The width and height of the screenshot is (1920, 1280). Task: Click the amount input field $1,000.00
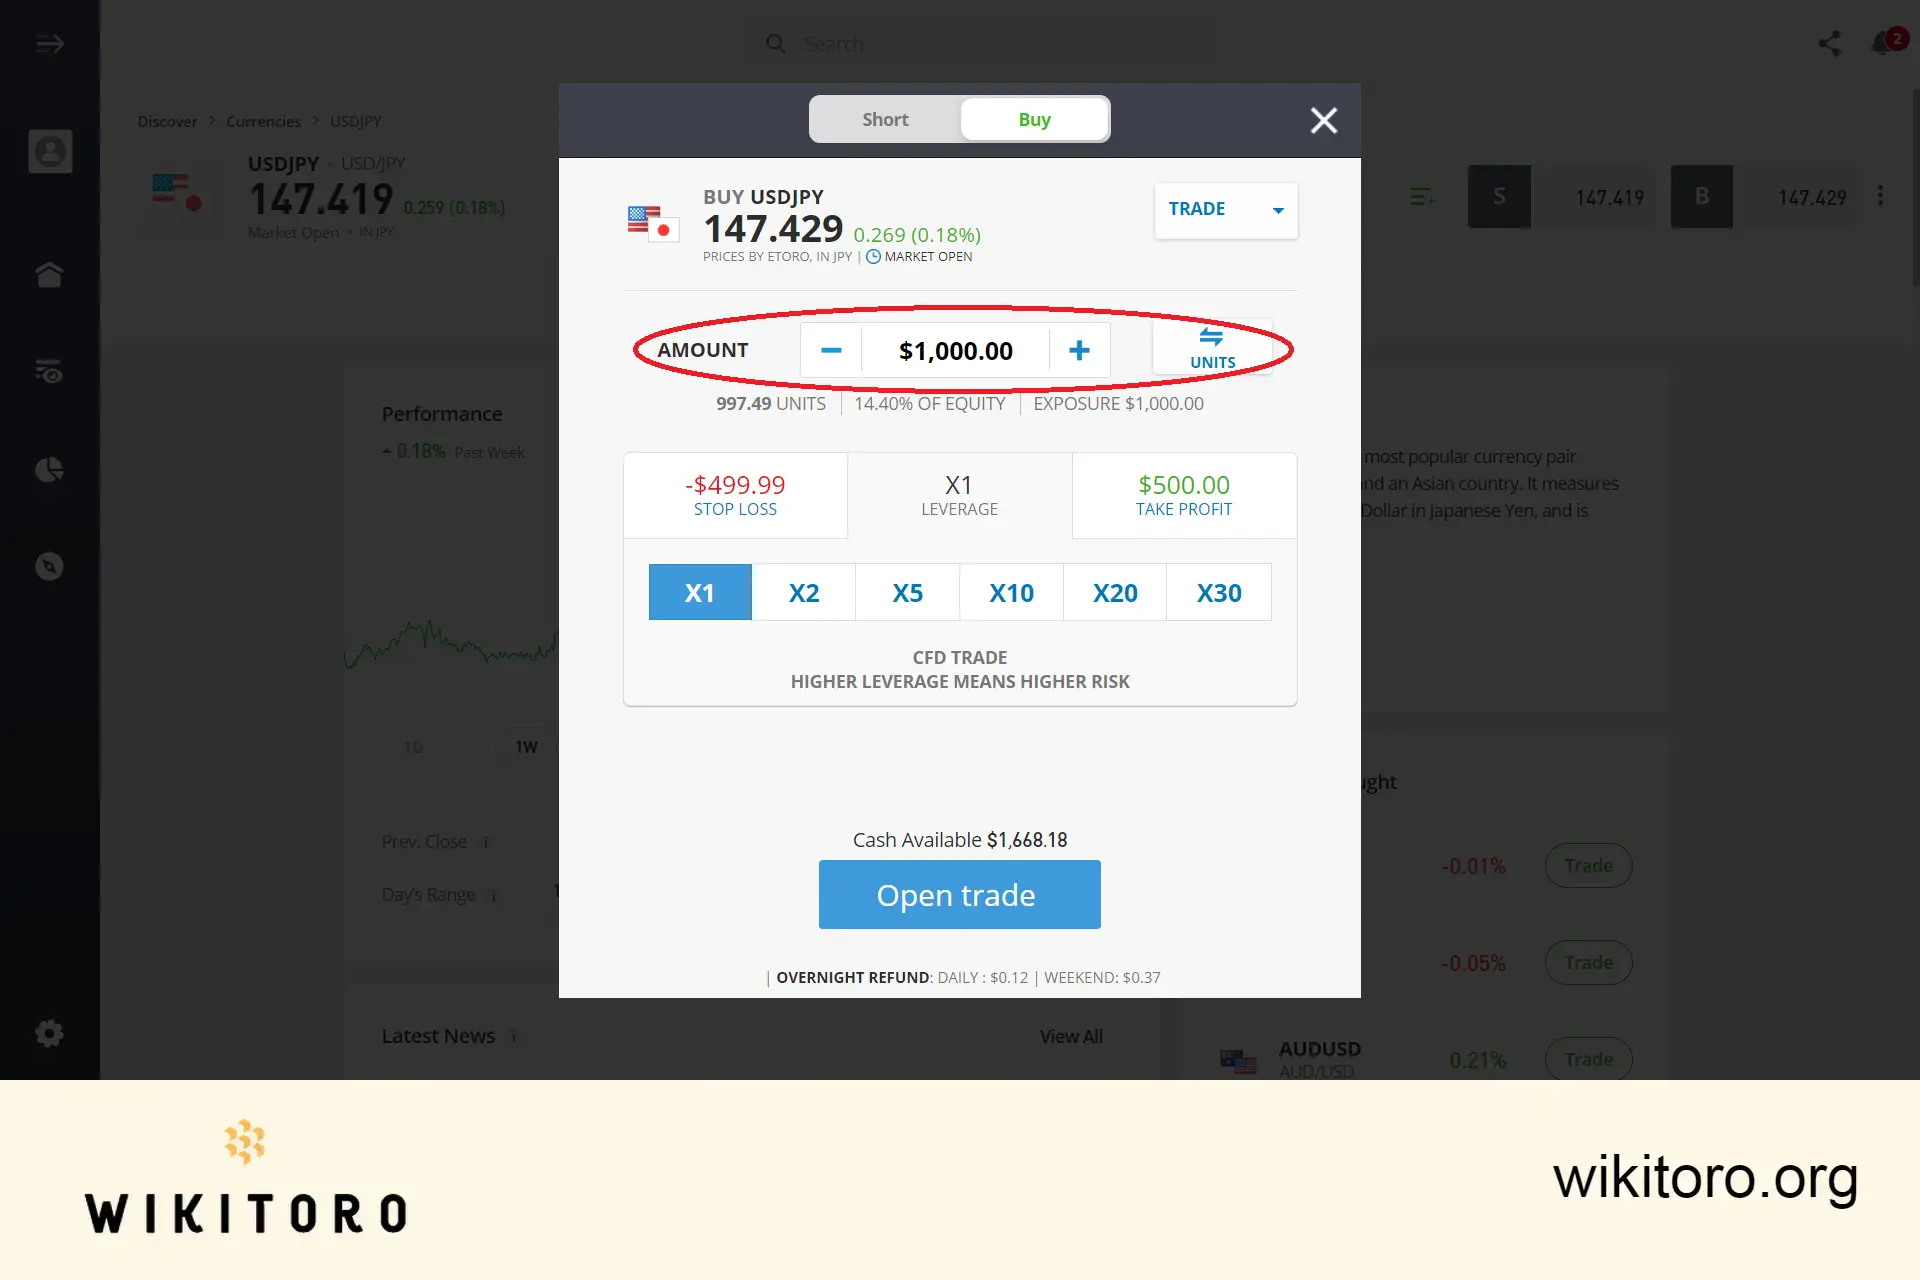point(954,350)
